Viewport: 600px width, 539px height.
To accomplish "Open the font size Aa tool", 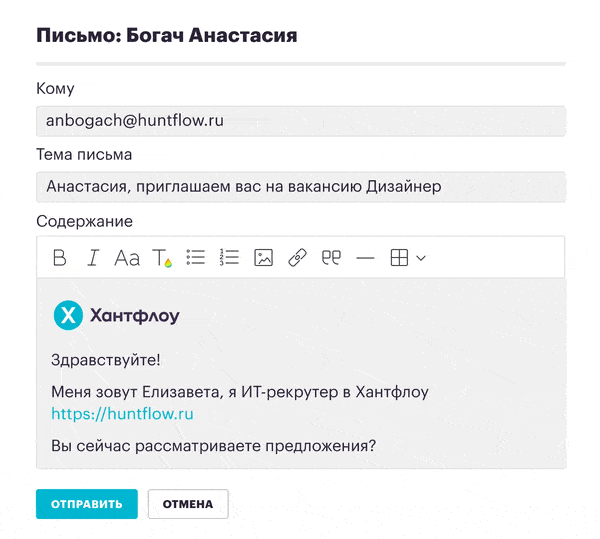I will pyautogui.click(x=127, y=258).
